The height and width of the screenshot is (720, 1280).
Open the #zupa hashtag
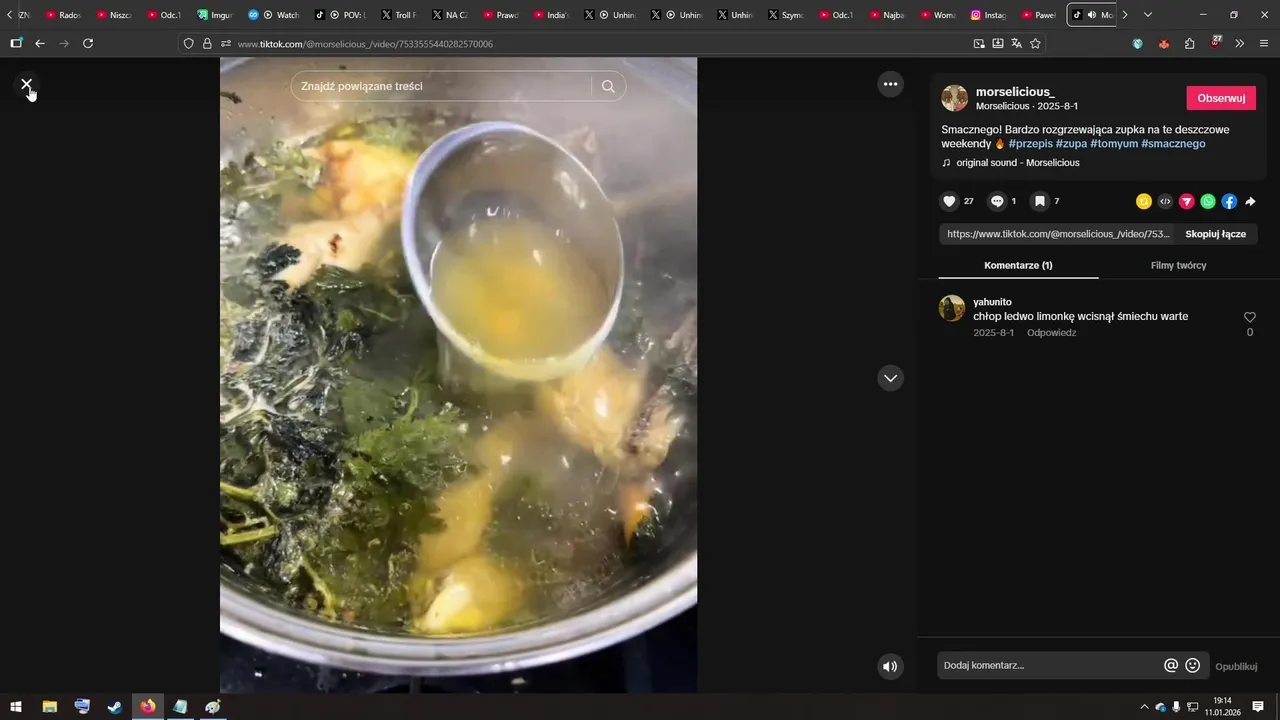pyautogui.click(x=1071, y=144)
